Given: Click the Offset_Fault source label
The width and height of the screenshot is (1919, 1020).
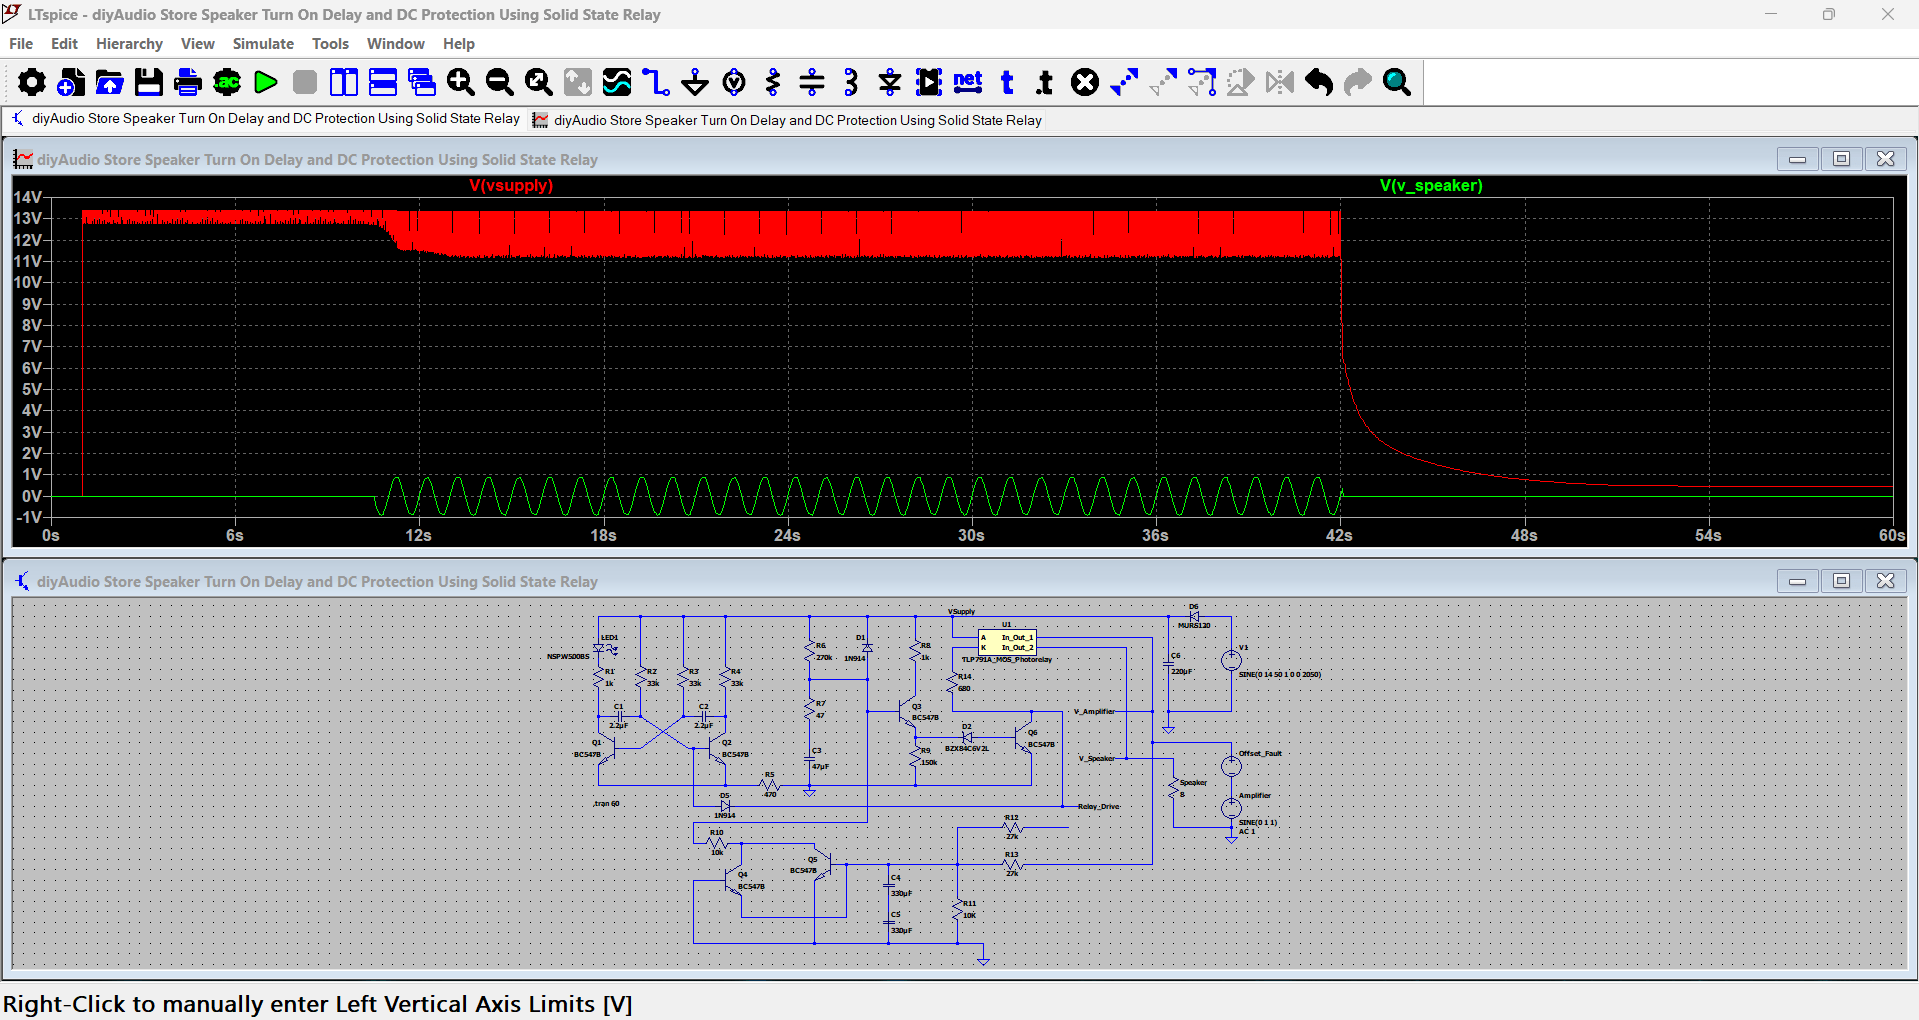Looking at the screenshot, I should [x=1260, y=754].
